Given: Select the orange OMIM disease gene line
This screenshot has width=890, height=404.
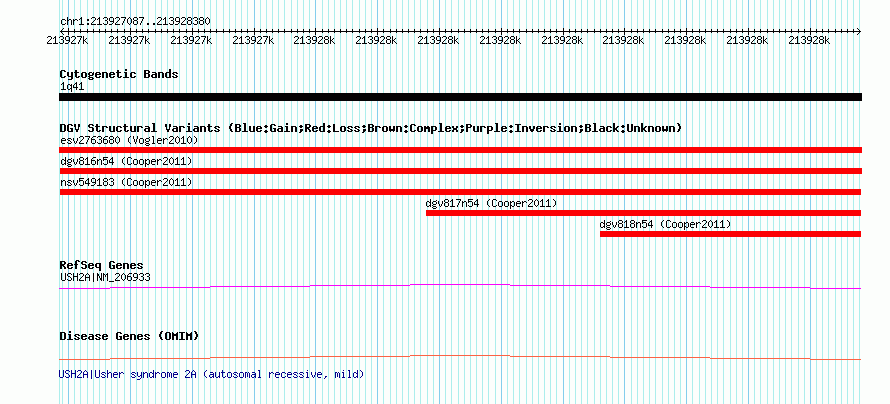Looking at the screenshot, I should pos(460,357).
